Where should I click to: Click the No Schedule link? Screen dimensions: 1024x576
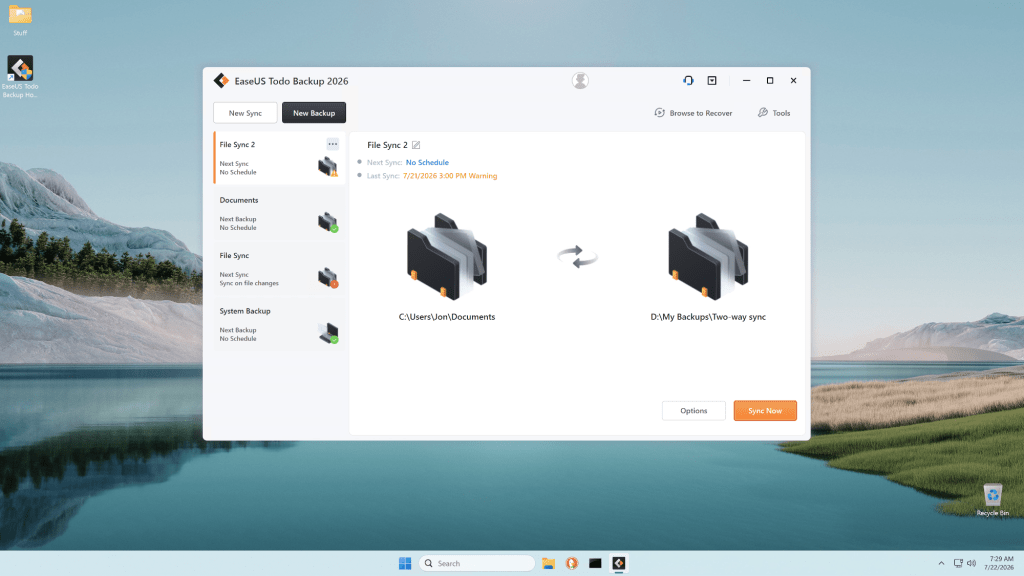pos(427,162)
